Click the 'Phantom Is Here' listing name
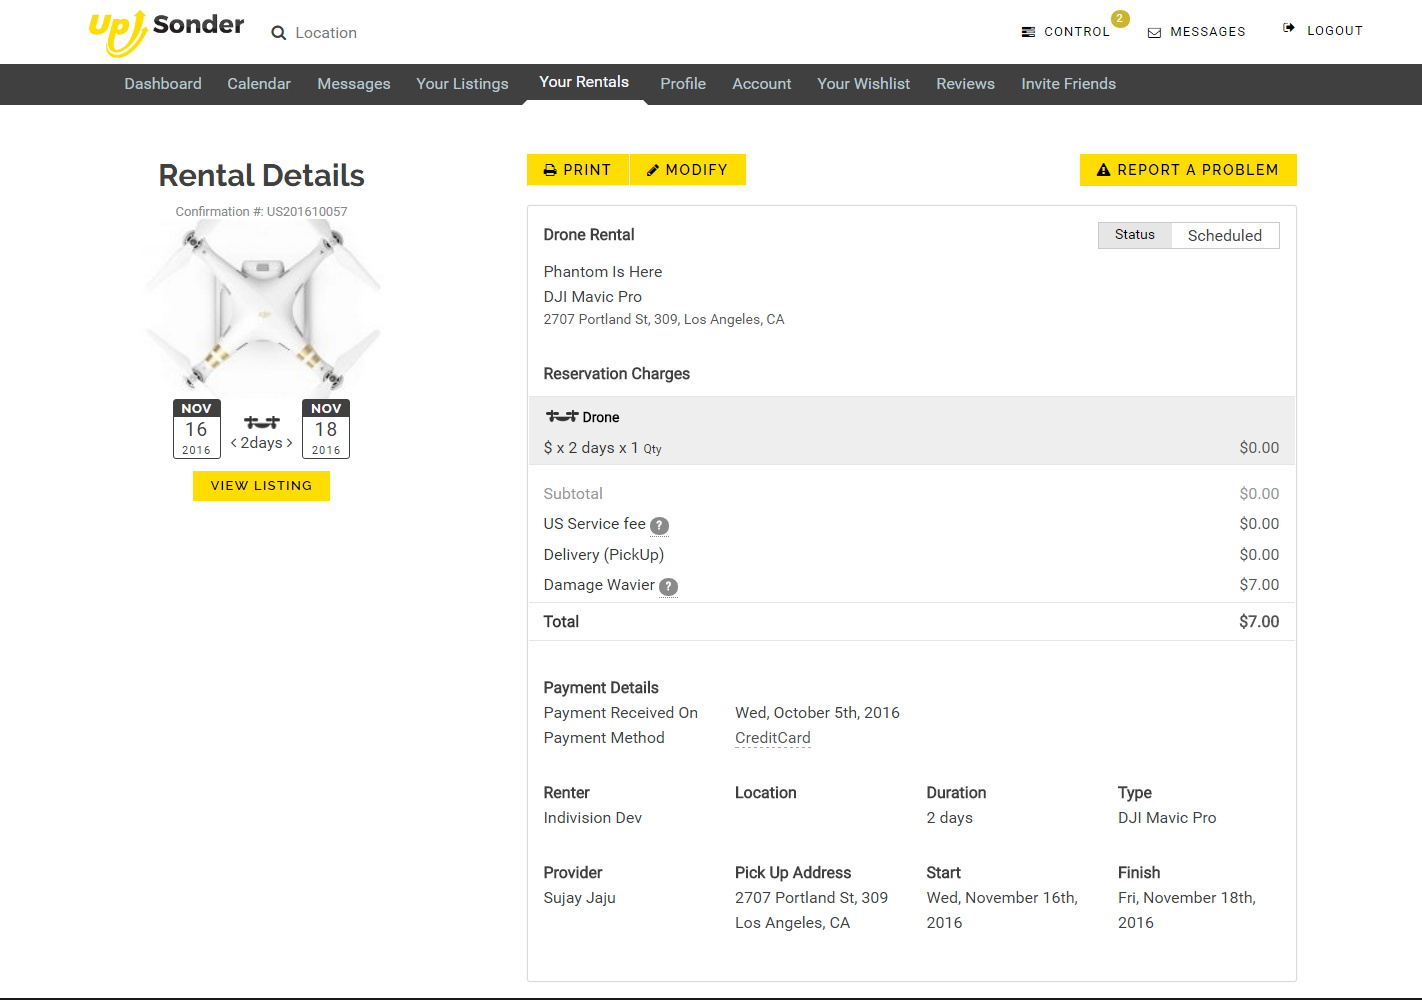 tap(603, 272)
